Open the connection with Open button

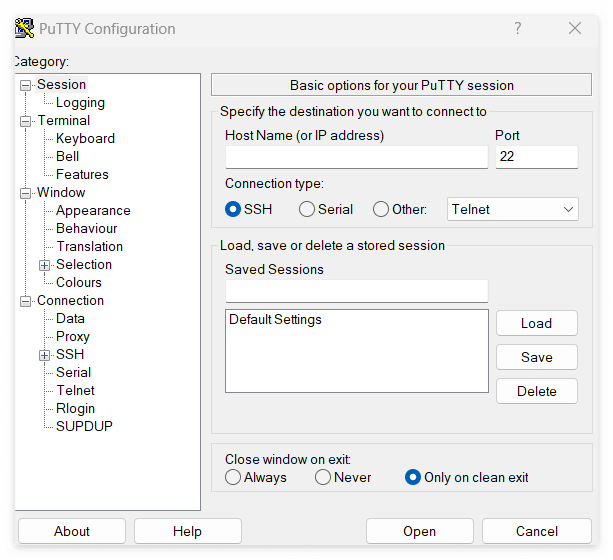click(419, 531)
